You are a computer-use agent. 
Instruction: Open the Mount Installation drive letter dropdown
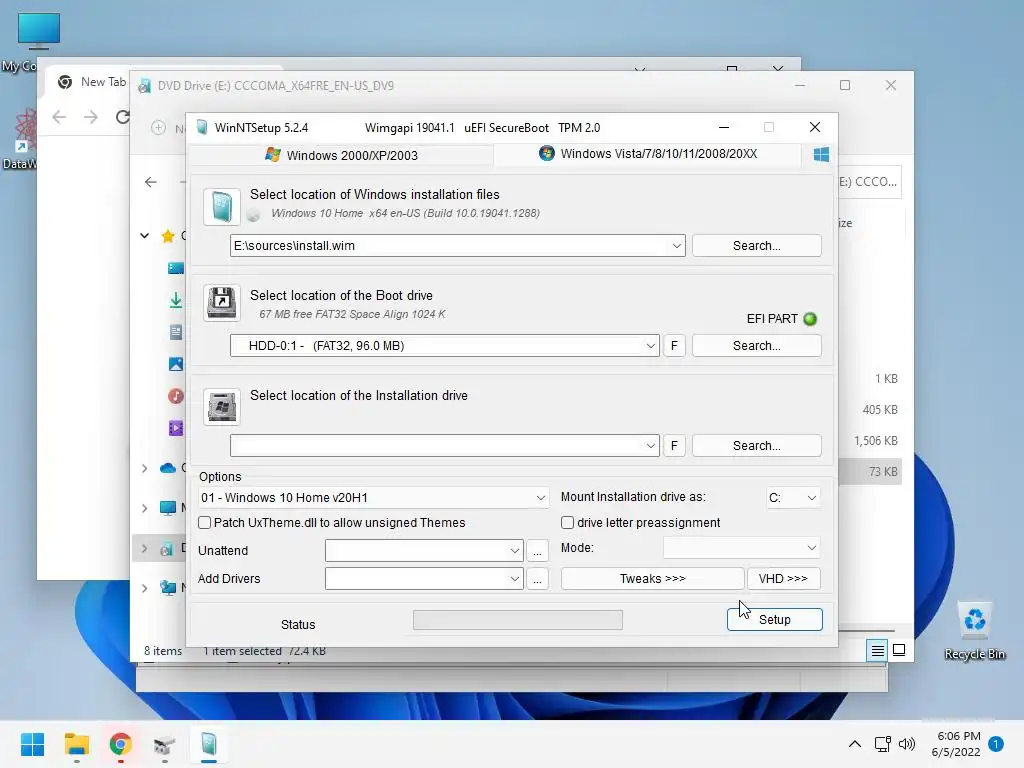(811, 498)
